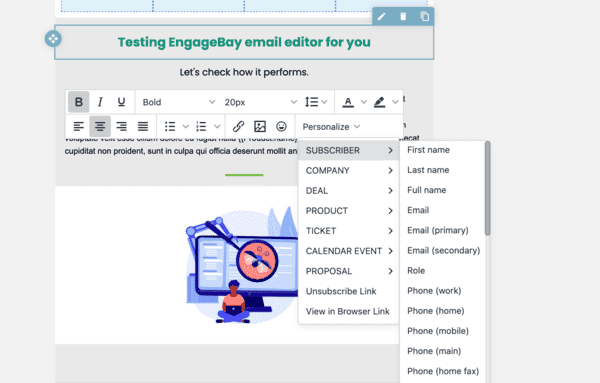The width and height of the screenshot is (600, 383).
Task: Open the line height menu
Action: tap(316, 102)
